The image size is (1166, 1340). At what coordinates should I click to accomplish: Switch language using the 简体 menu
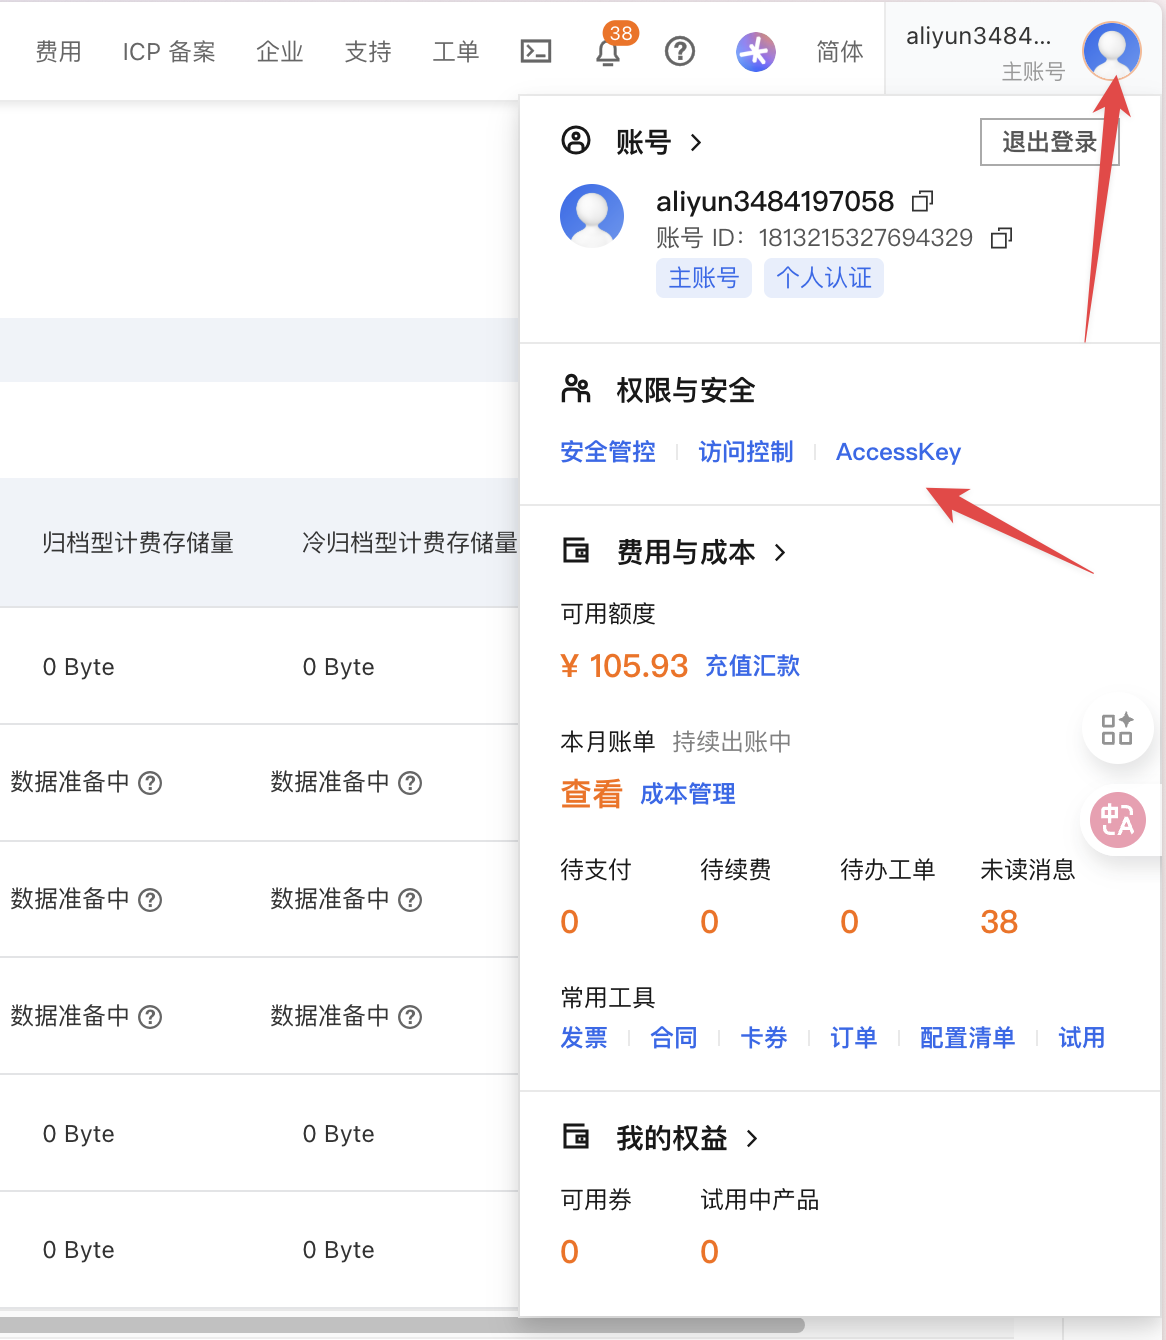[839, 52]
